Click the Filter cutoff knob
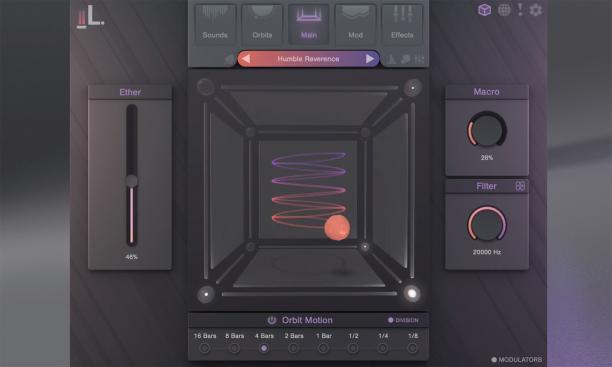Screen dimensions: 612x367 click(487, 224)
